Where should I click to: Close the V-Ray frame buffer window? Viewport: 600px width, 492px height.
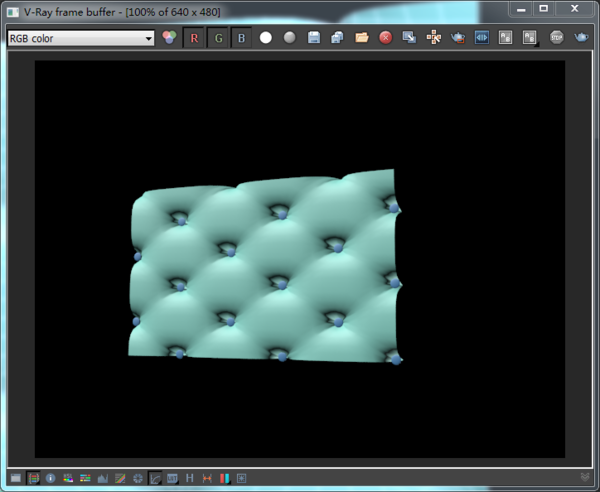click(574, 8)
